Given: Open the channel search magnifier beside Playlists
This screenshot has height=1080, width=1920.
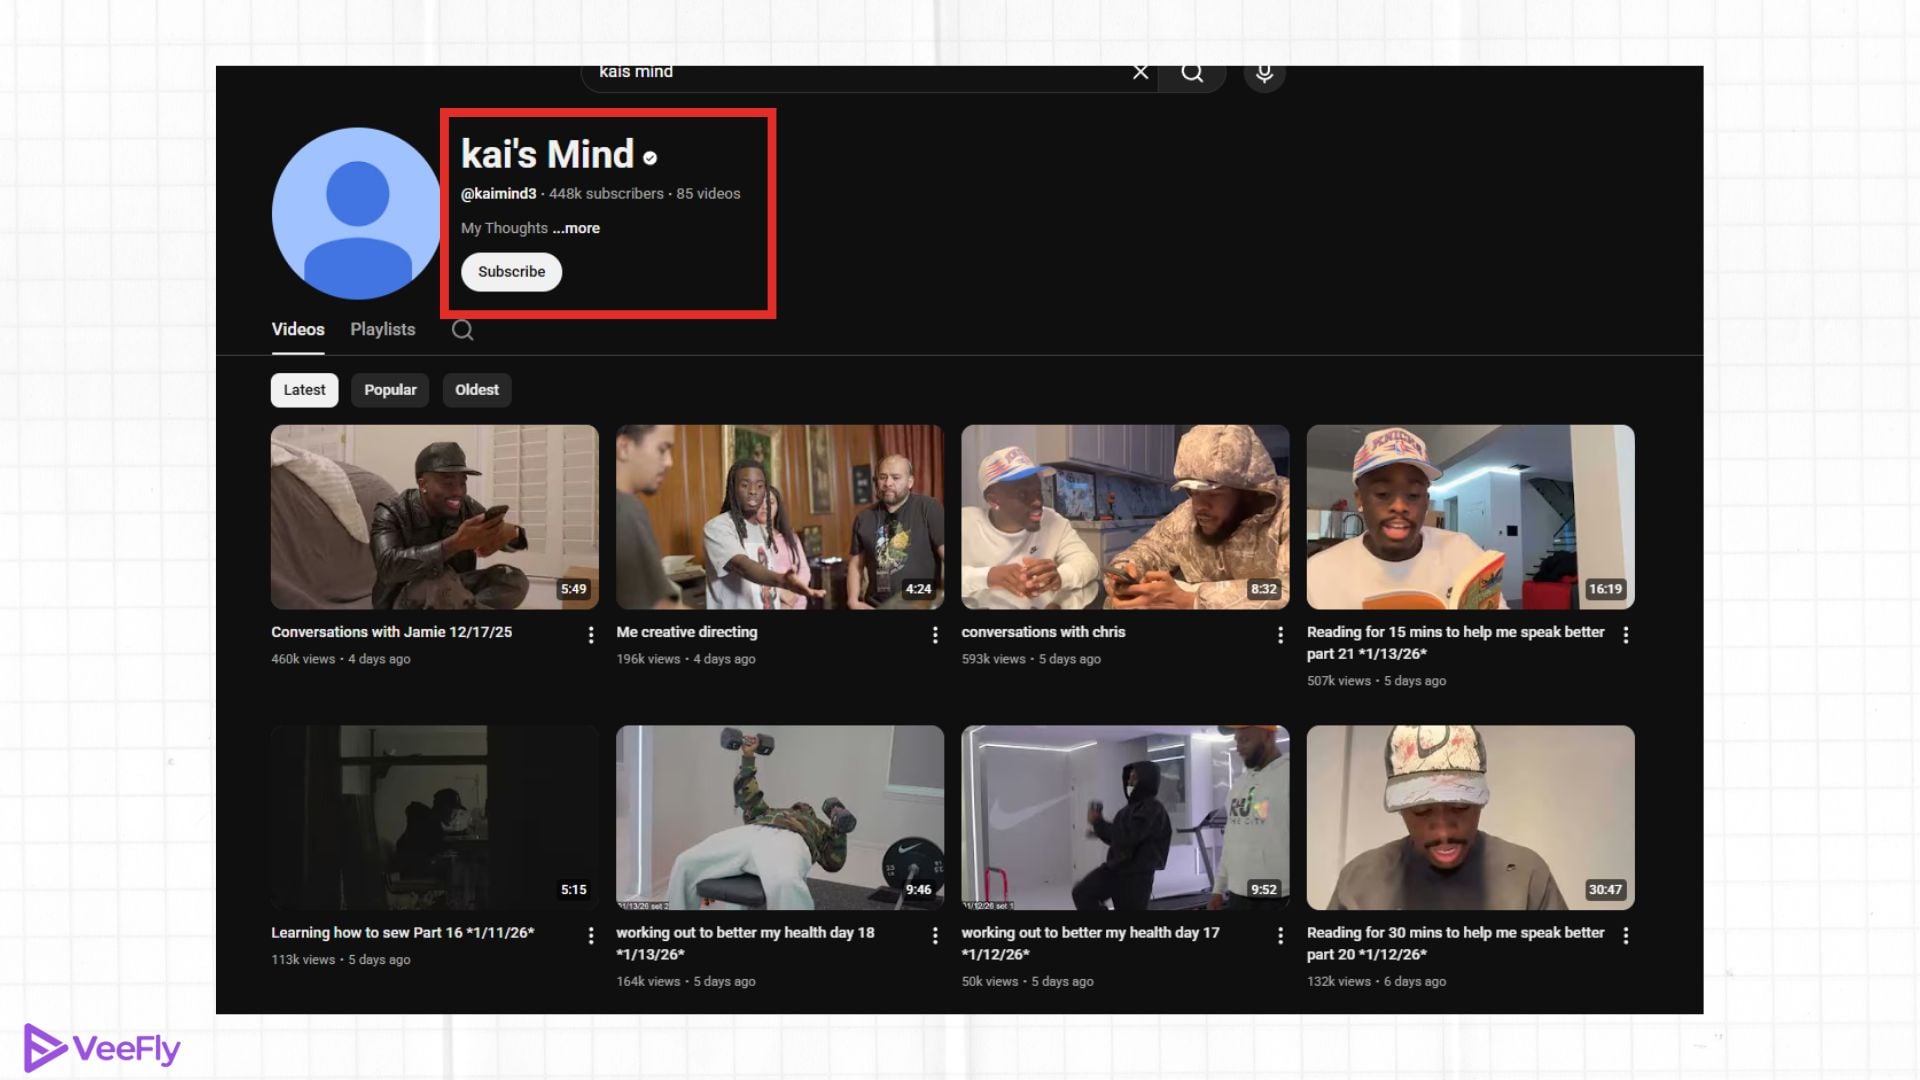Looking at the screenshot, I should click(x=462, y=329).
